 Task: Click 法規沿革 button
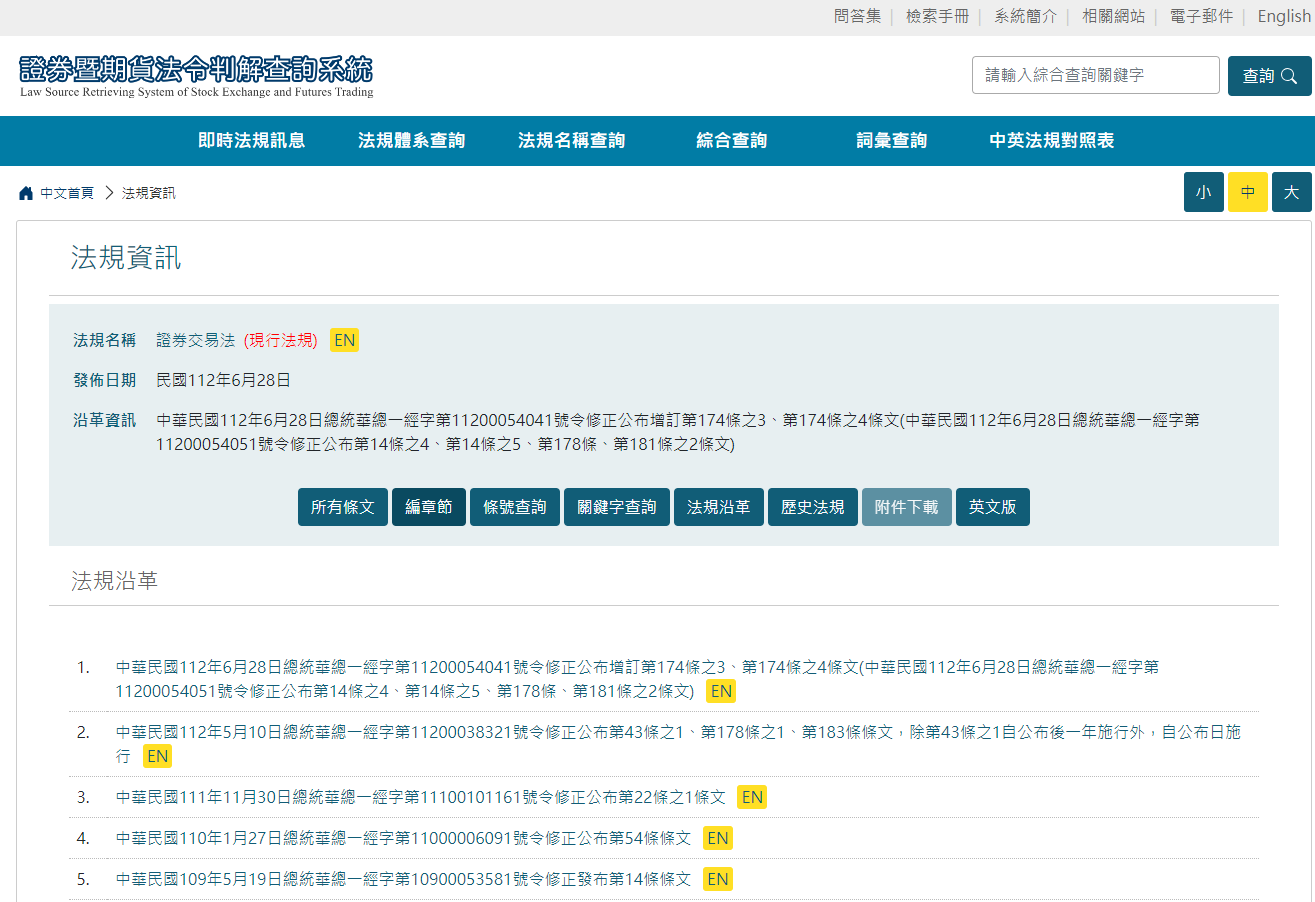tap(719, 507)
